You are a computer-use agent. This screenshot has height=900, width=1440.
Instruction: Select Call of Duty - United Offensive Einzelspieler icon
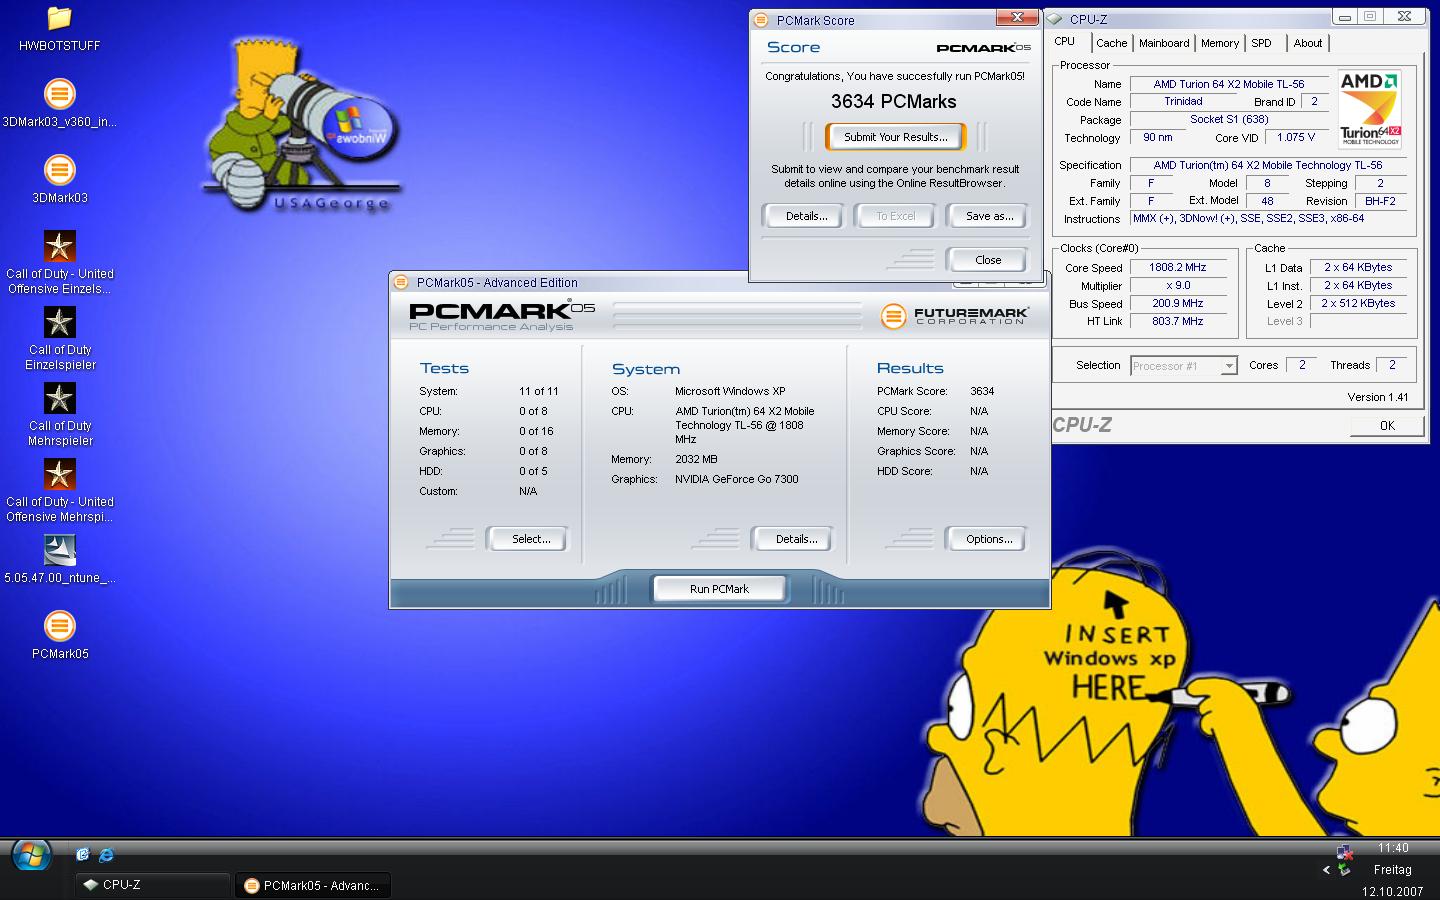tap(59, 246)
